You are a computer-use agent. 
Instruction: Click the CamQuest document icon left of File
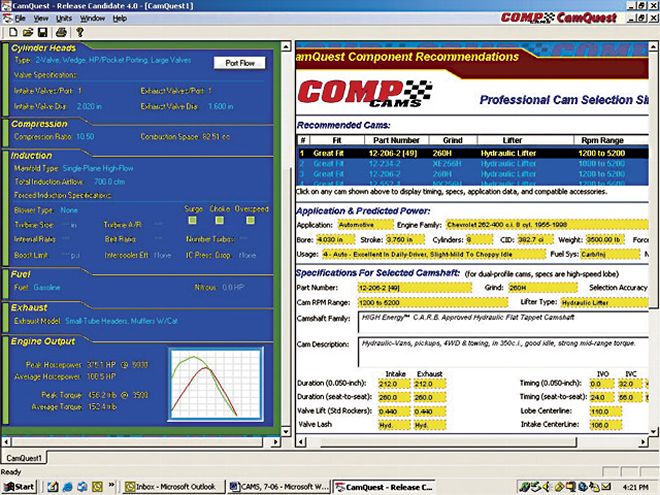coord(7,19)
